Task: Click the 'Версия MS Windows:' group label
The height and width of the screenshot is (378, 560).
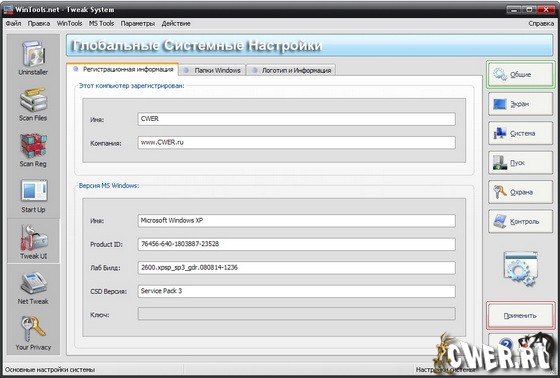Action: (109, 186)
